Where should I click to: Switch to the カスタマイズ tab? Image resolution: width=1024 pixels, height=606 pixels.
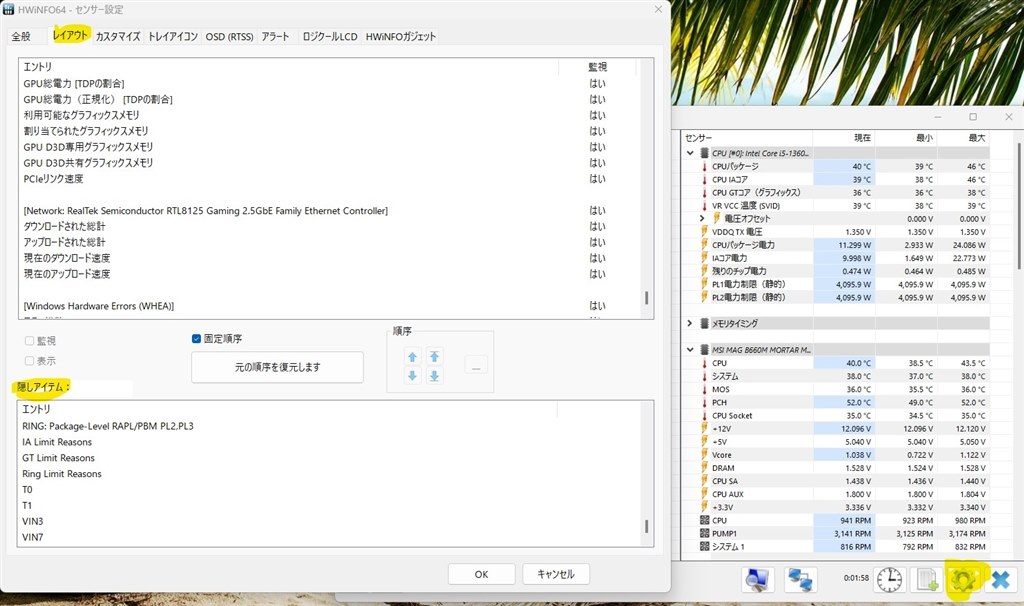[x=119, y=35]
